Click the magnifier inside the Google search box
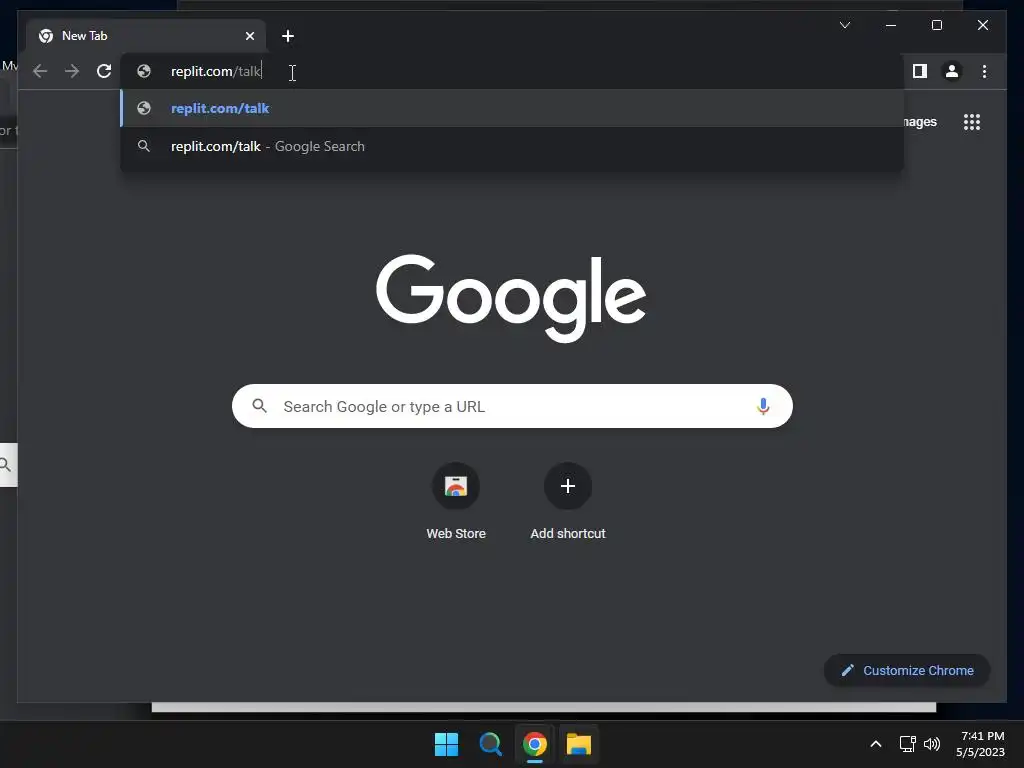This screenshot has width=1024, height=768. pyautogui.click(x=259, y=406)
